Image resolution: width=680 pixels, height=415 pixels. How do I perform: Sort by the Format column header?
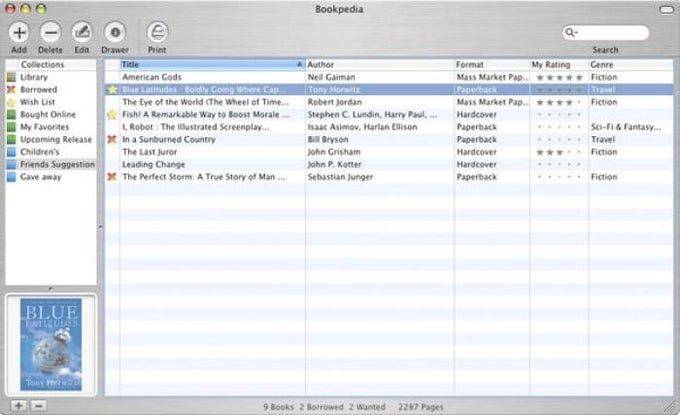[x=492, y=65]
